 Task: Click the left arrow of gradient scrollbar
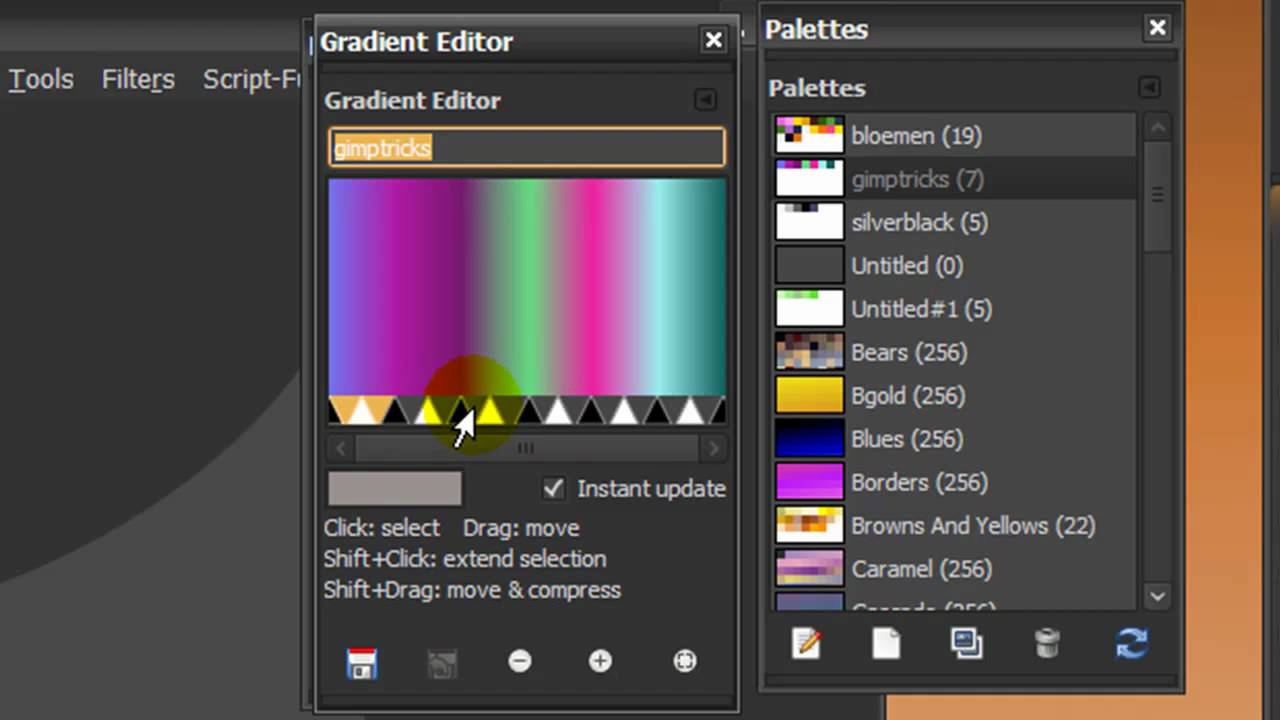point(341,449)
